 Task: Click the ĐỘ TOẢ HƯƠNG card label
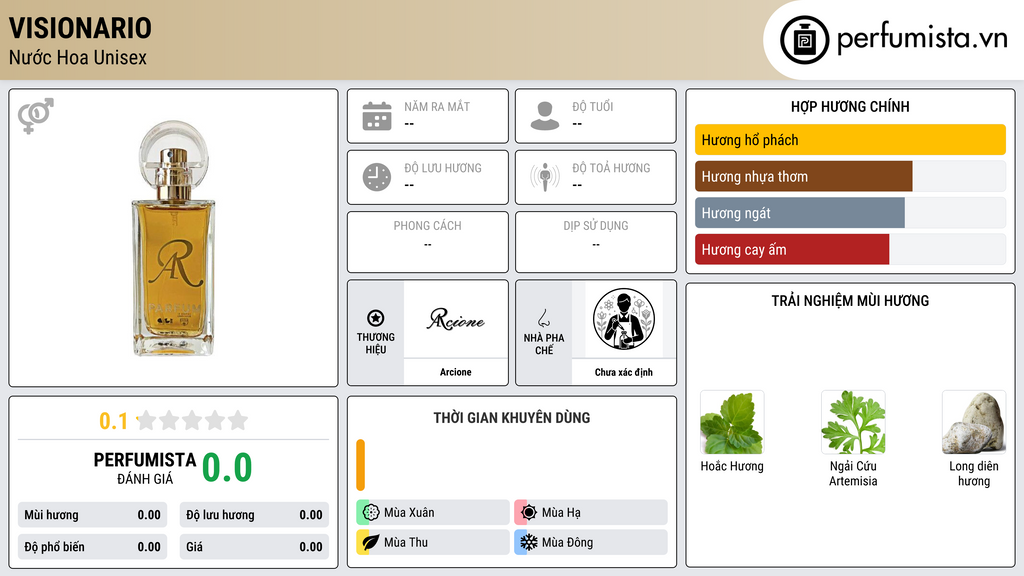click(x=611, y=168)
